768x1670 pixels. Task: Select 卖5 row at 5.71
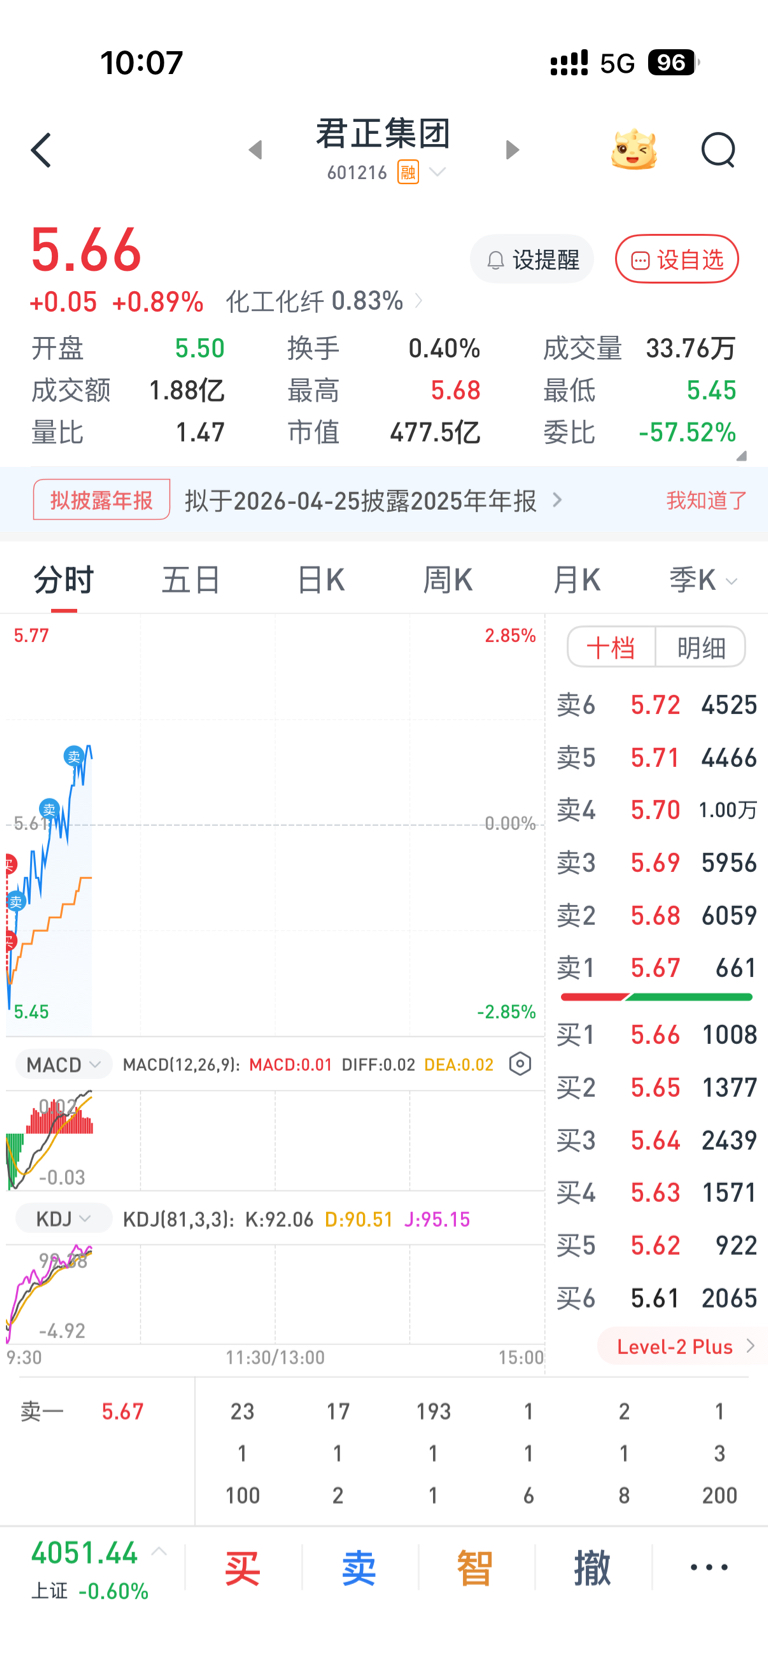click(x=656, y=758)
